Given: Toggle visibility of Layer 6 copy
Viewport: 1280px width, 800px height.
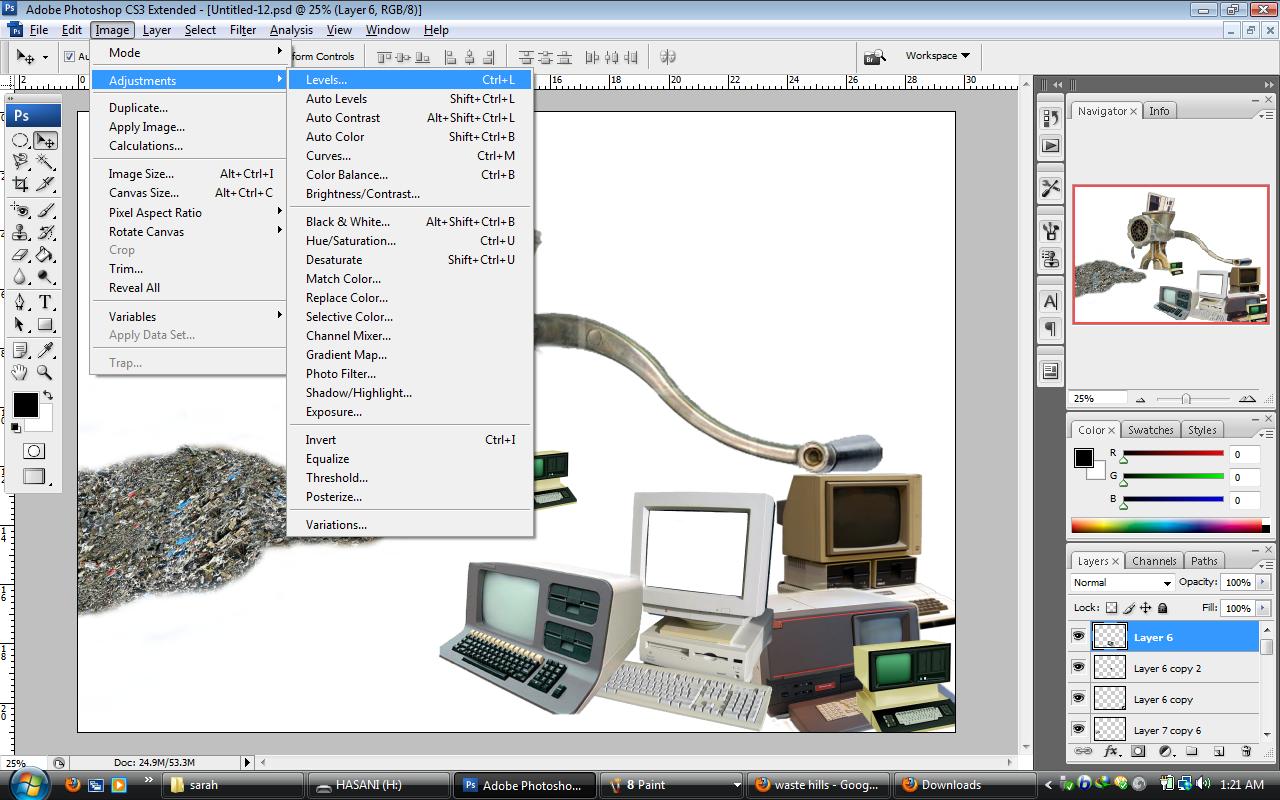Looking at the screenshot, I should point(1079,698).
